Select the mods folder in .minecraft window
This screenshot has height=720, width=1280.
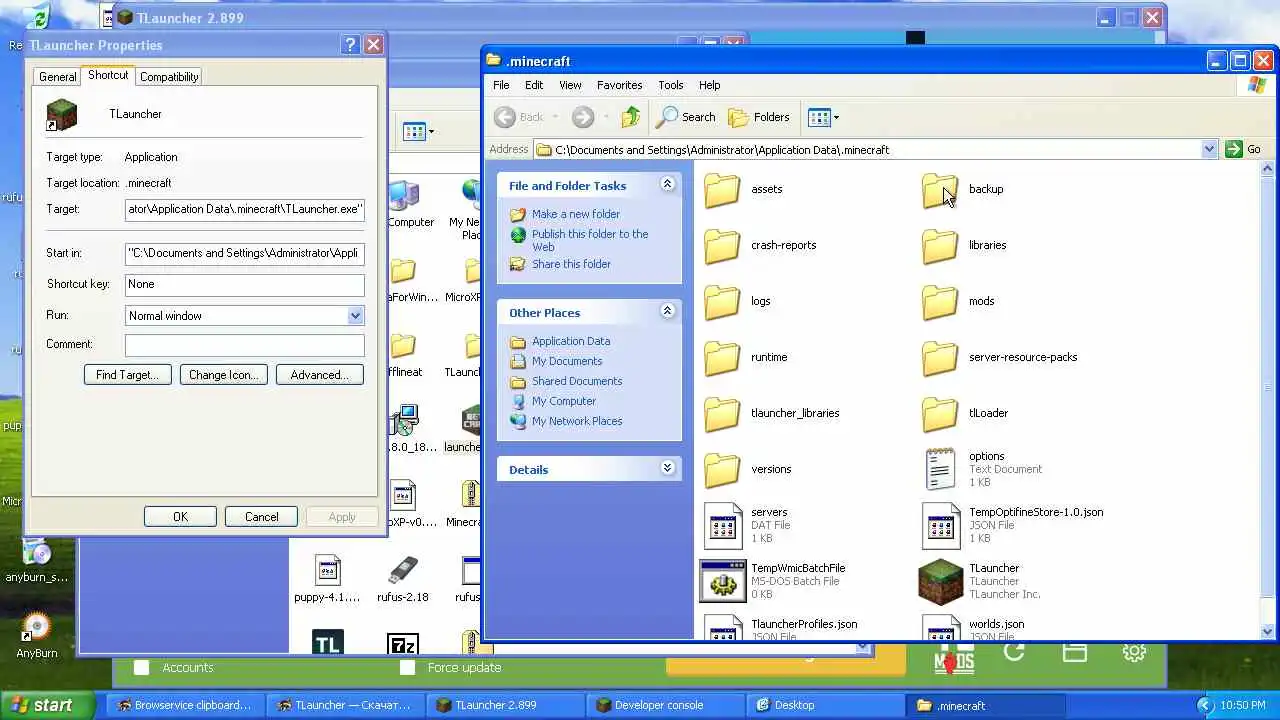(958, 301)
